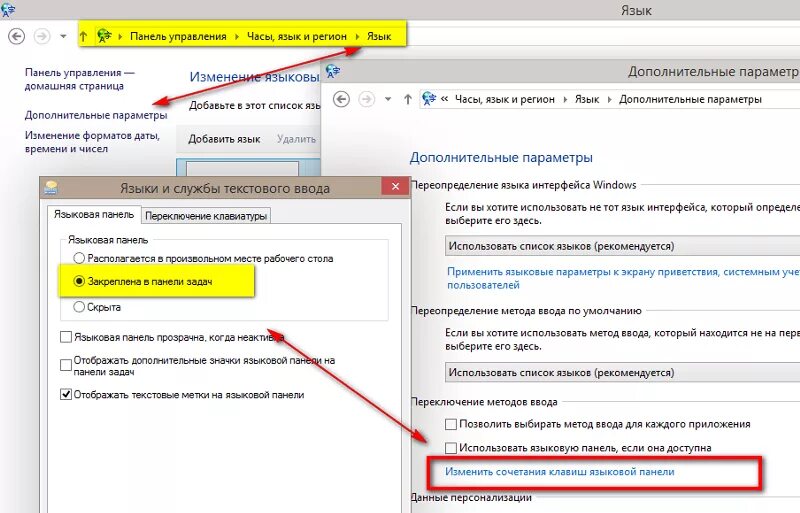Close the 'Языки и службы текстового ввода' dialog
The image size is (800, 513).
[x=395, y=187]
